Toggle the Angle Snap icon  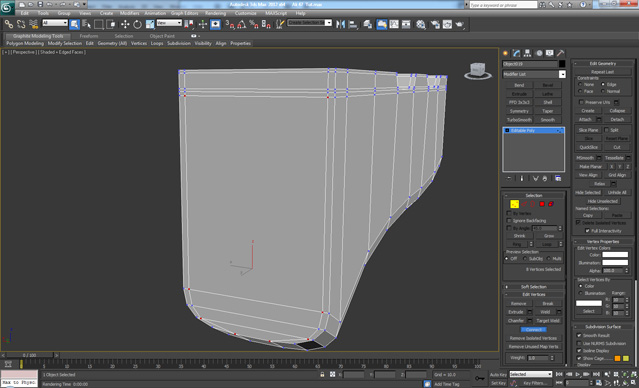(242, 24)
